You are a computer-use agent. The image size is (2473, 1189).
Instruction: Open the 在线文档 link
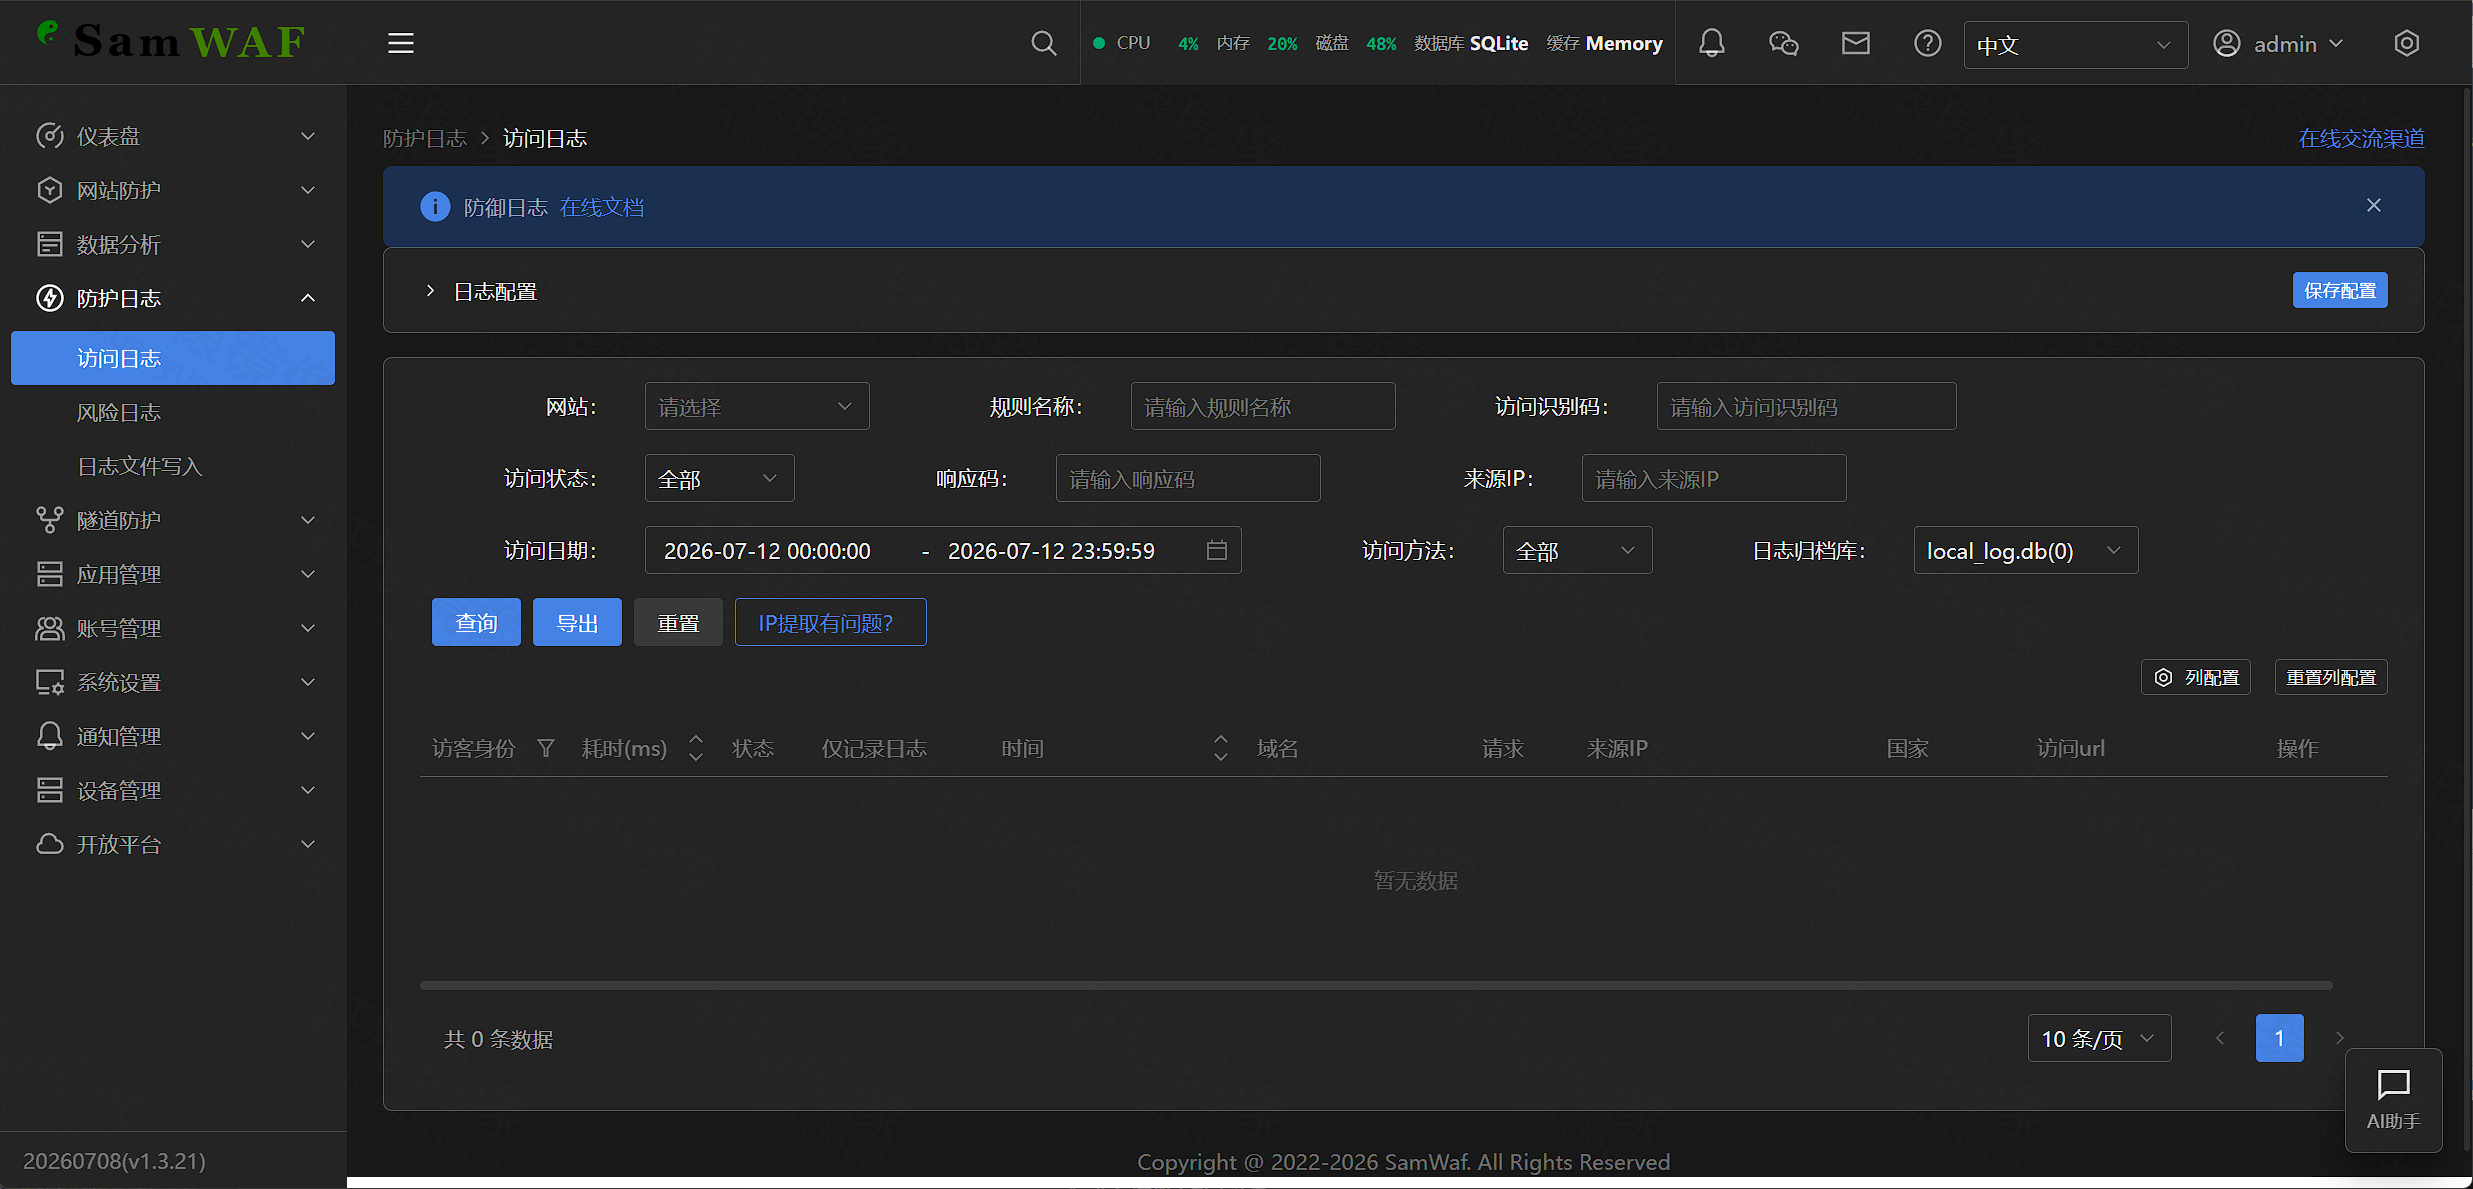click(x=602, y=207)
